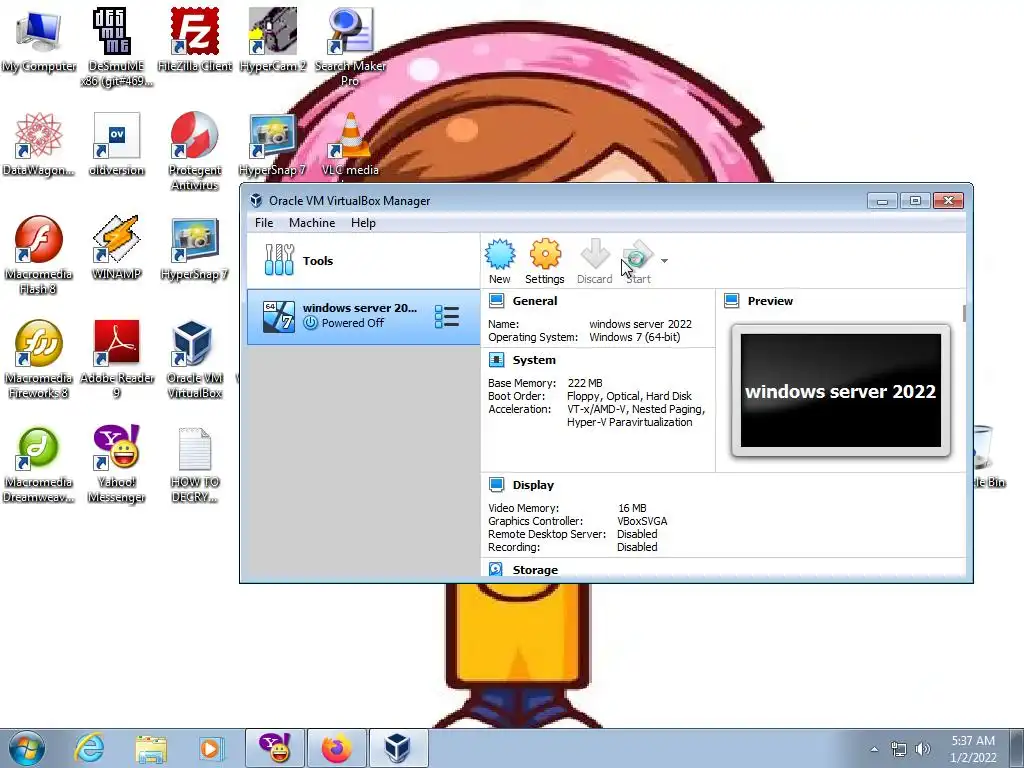
Task: Select Search Maker Pro desktop shortcut
Action: tap(350, 47)
